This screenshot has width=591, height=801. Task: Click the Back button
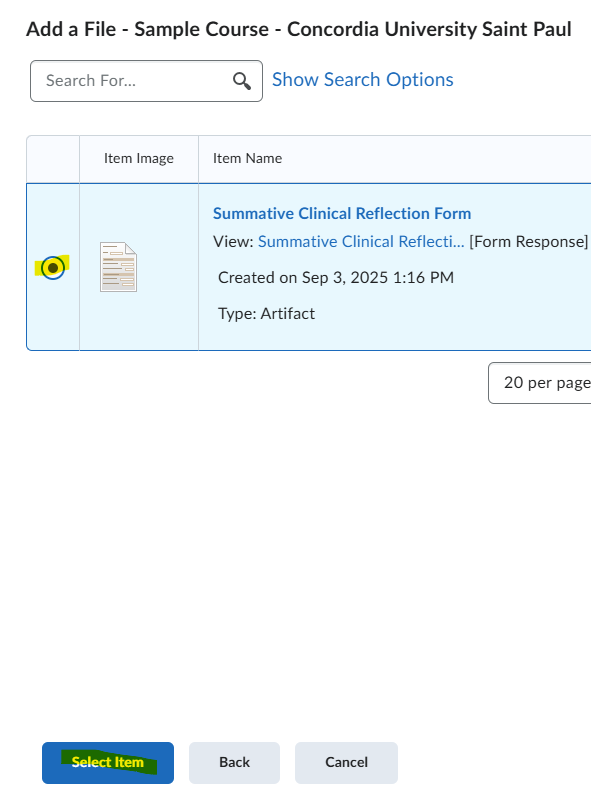pos(234,762)
